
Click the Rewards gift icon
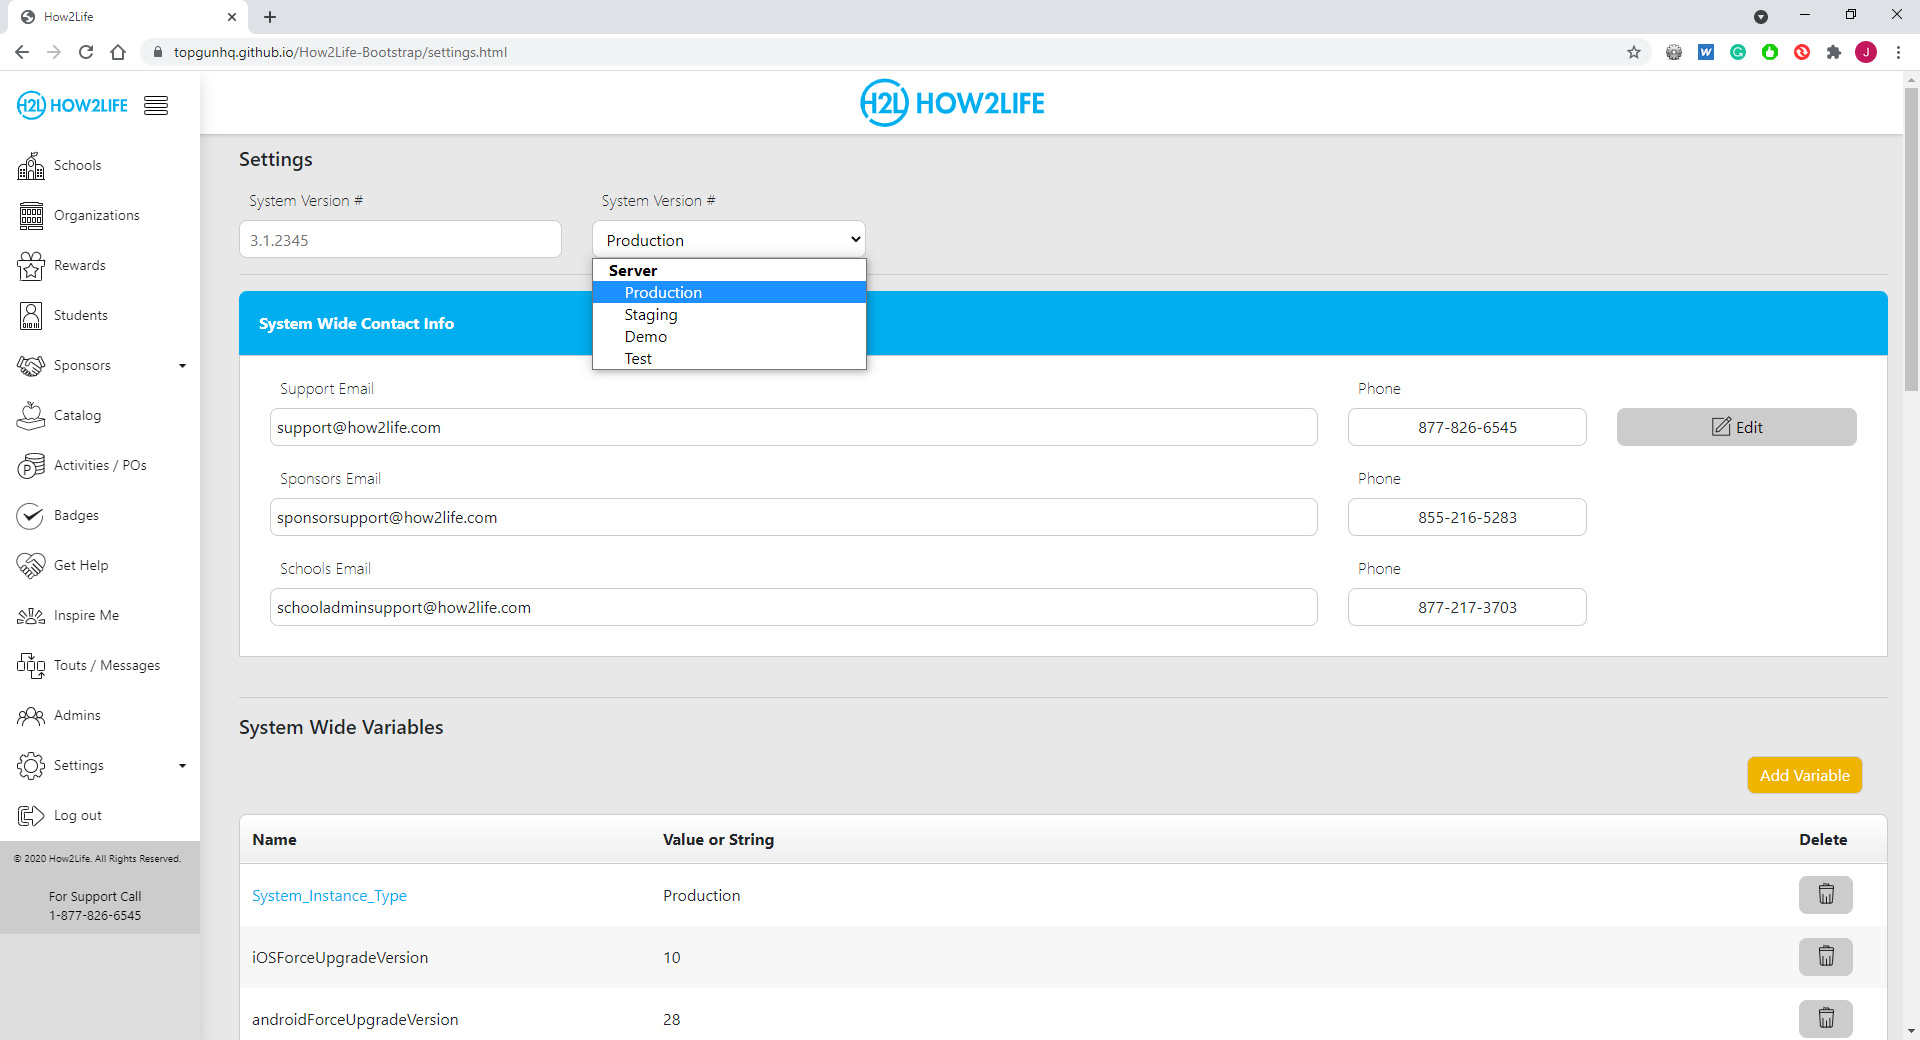coord(31,266)
